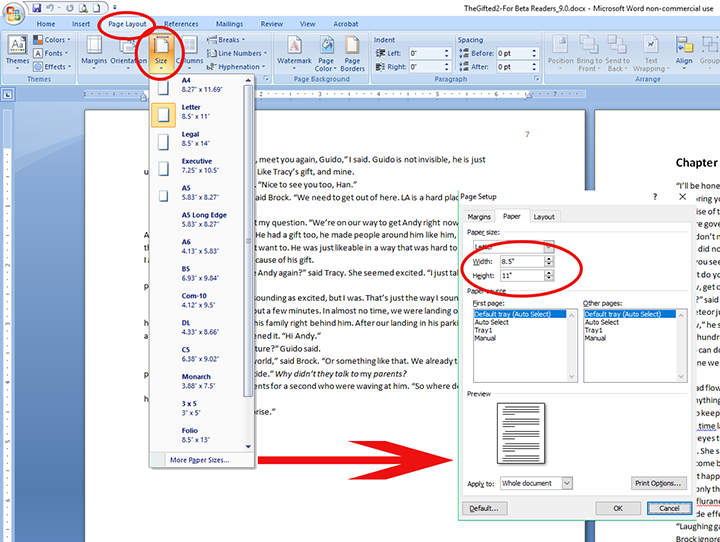The height and width of the screenshot is (542, 720).
Task: Click Cancel in Page Setup dialog
Action: click(x=669, y=508)
